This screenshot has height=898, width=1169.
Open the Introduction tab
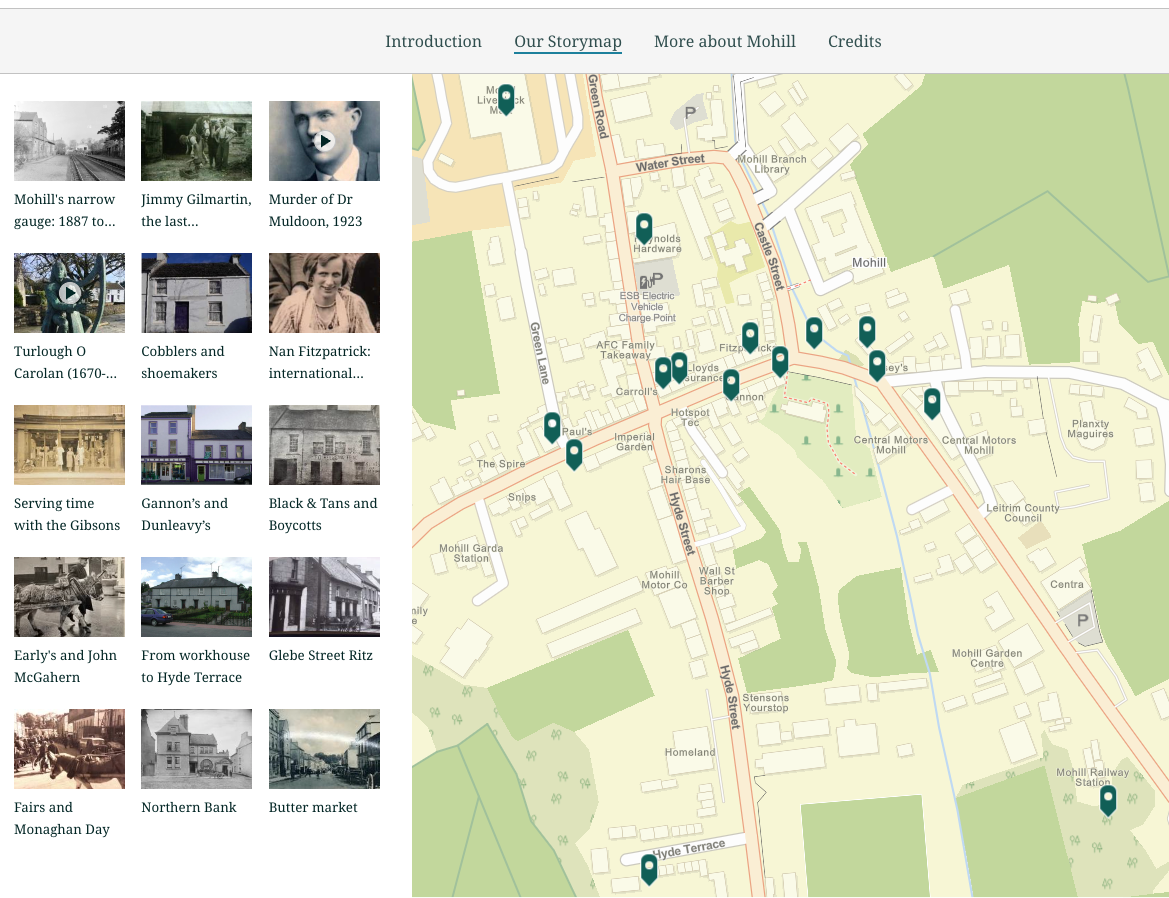pos(433,41)
